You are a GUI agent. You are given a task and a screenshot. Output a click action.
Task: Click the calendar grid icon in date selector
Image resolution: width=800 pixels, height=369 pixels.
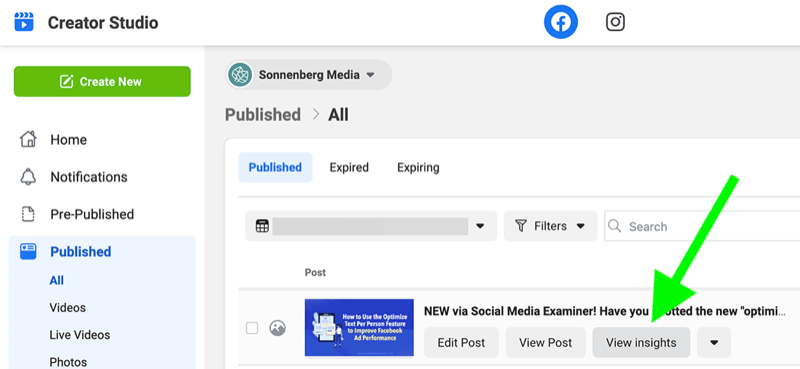click(x=262, y=226)
